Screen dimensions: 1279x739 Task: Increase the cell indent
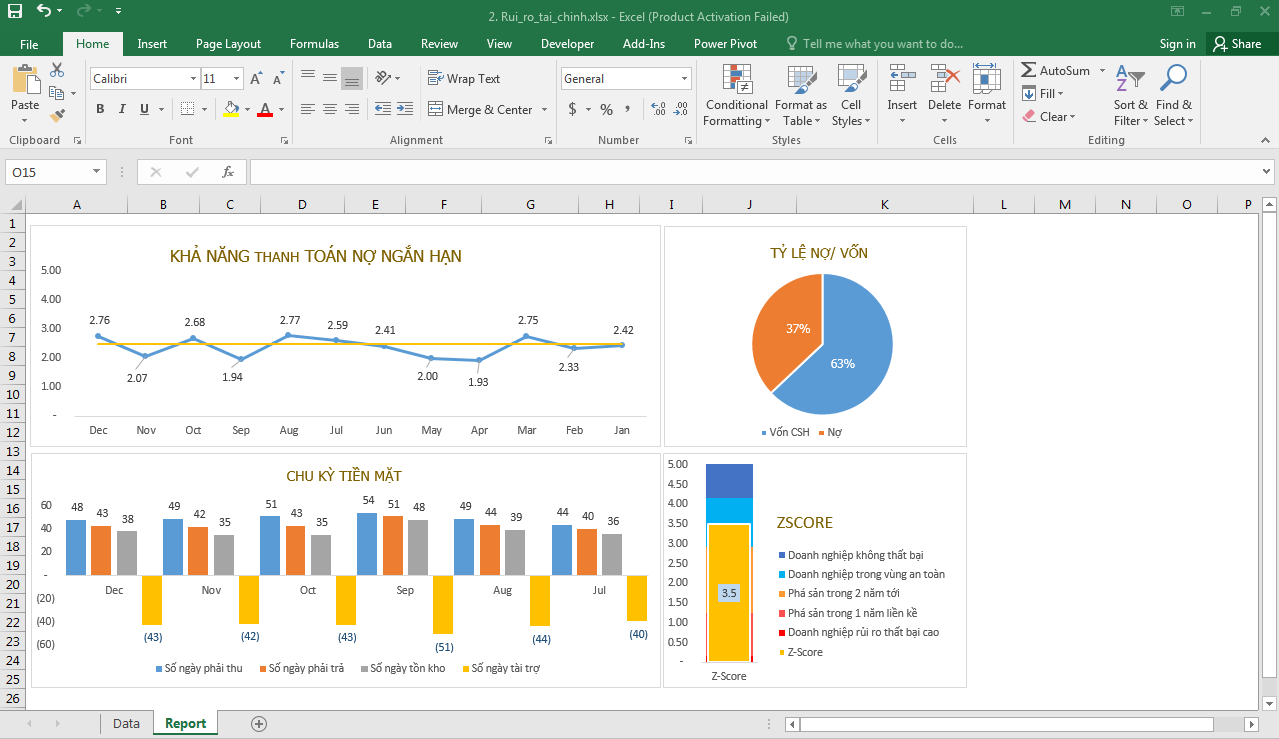point(404,109)
